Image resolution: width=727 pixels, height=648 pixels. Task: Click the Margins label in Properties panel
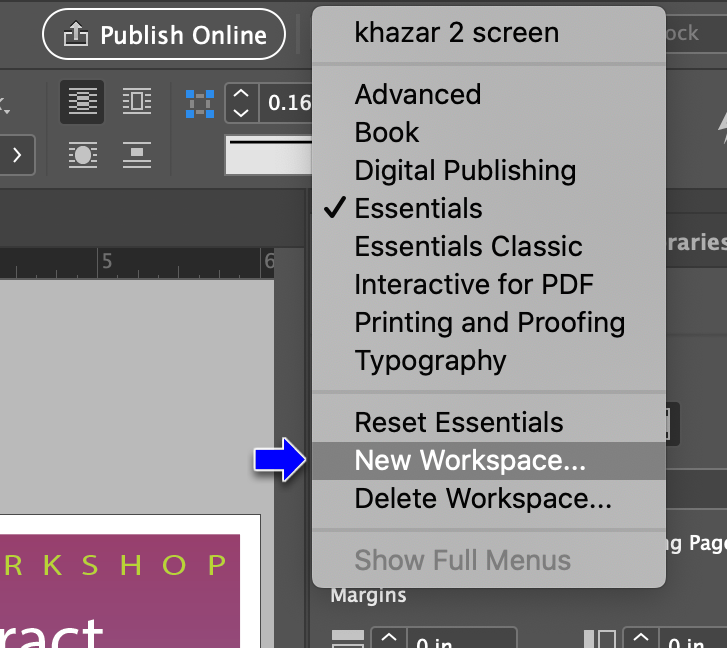click(368, 596)
